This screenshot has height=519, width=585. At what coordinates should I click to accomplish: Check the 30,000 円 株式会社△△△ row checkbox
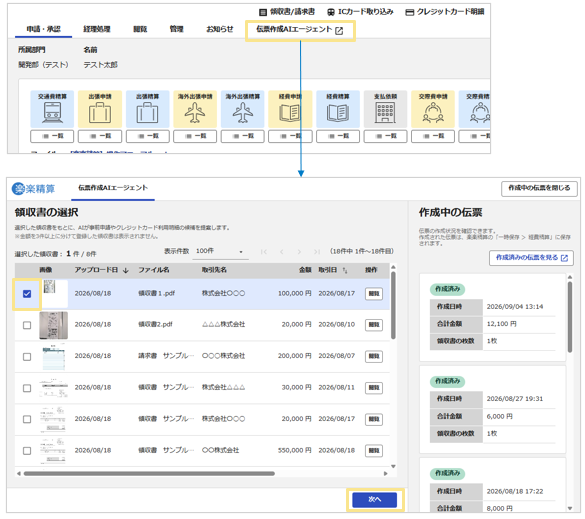(27, 388)
